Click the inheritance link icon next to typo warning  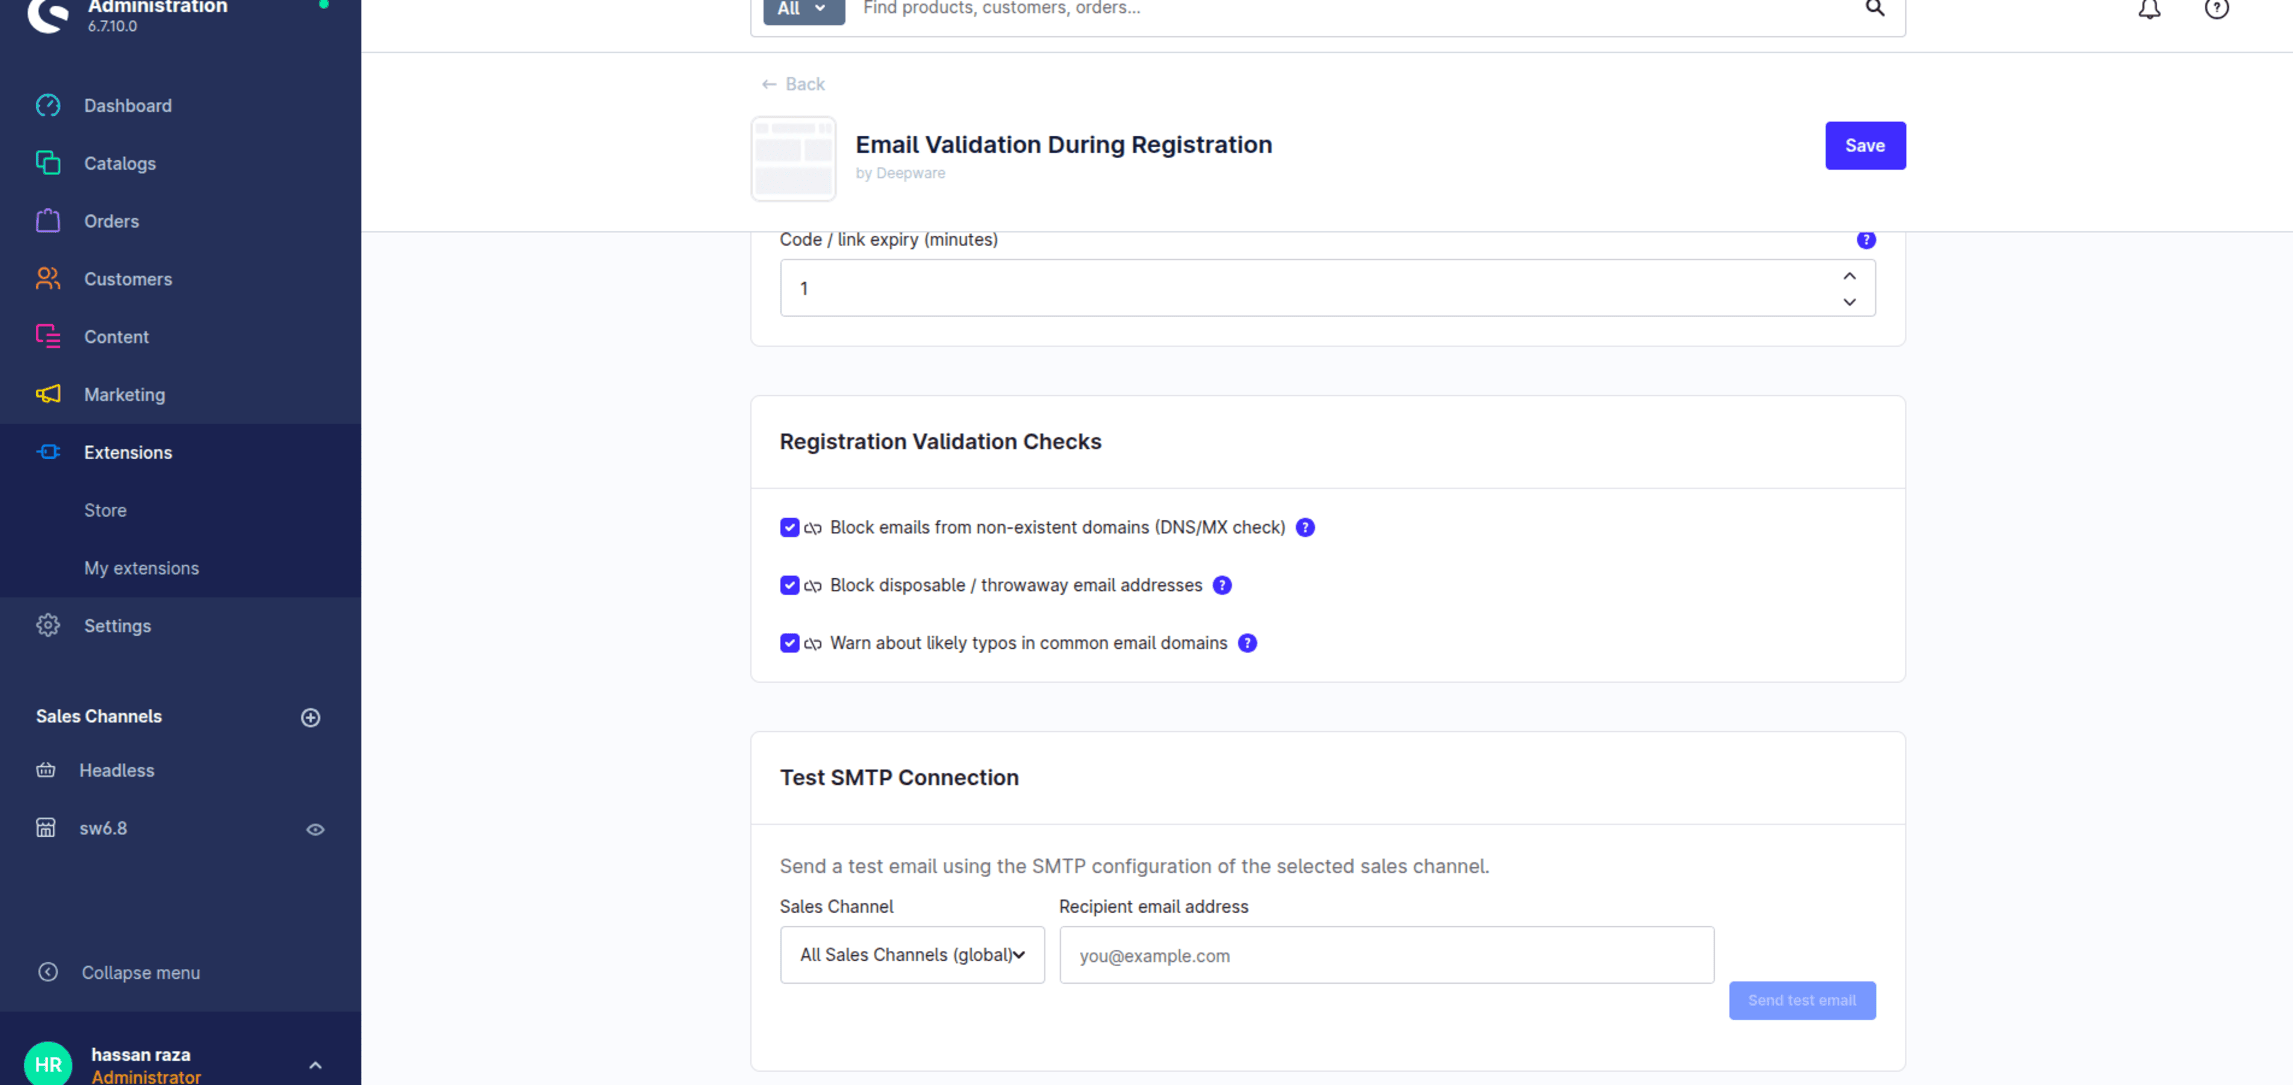[813, 644]
